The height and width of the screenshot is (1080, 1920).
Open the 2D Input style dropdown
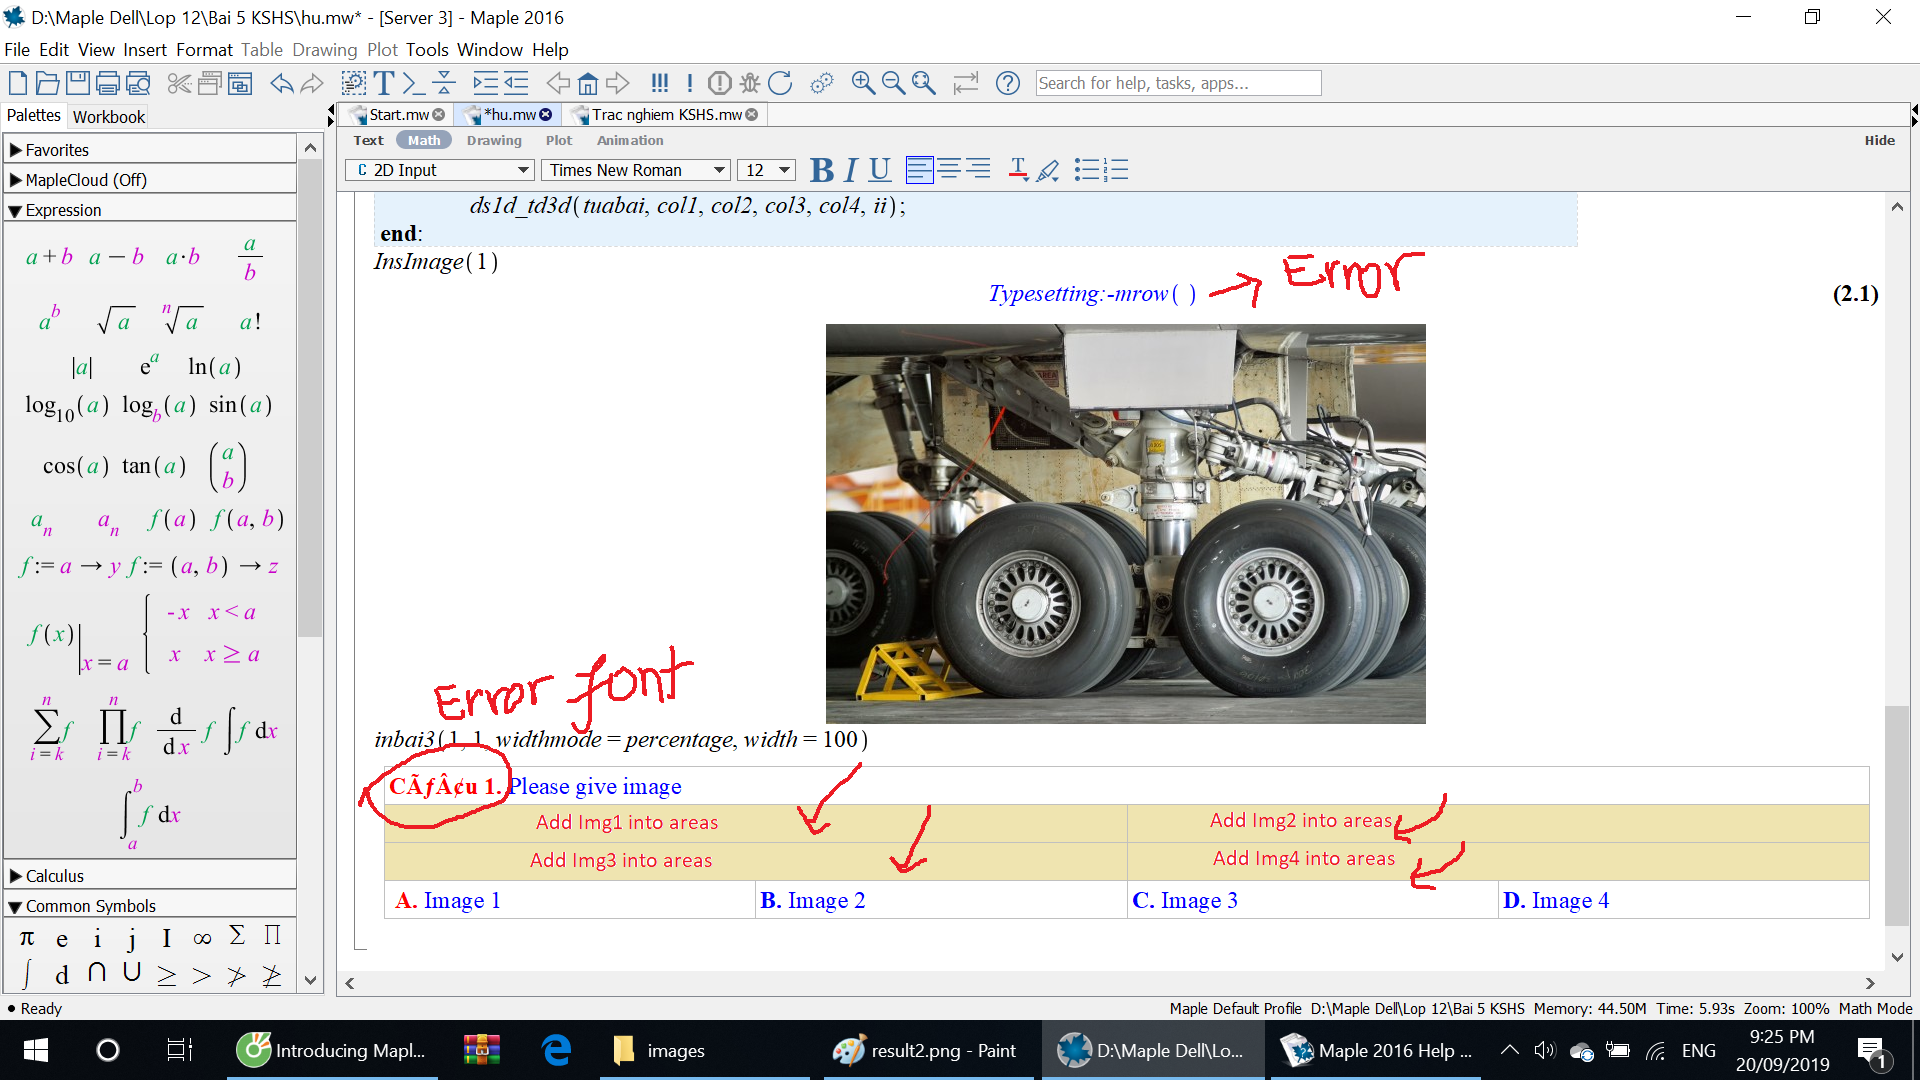(440, 170)
